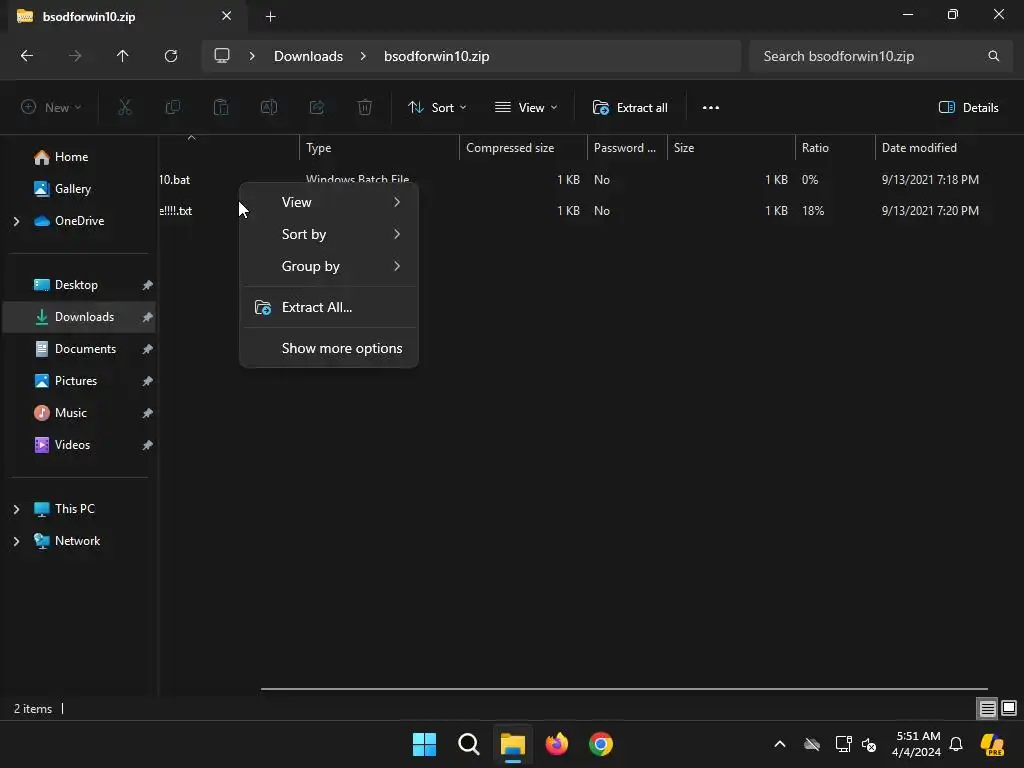
Task: Click the Rename icon in the toolbar
Action: coord(269,108)
